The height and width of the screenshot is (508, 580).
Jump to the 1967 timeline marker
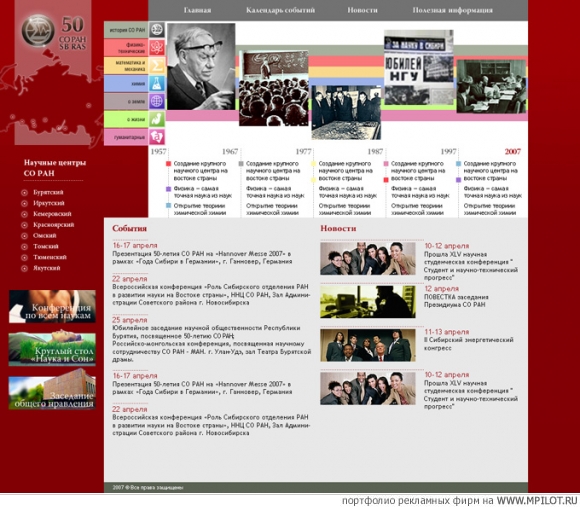pos(230,152)
